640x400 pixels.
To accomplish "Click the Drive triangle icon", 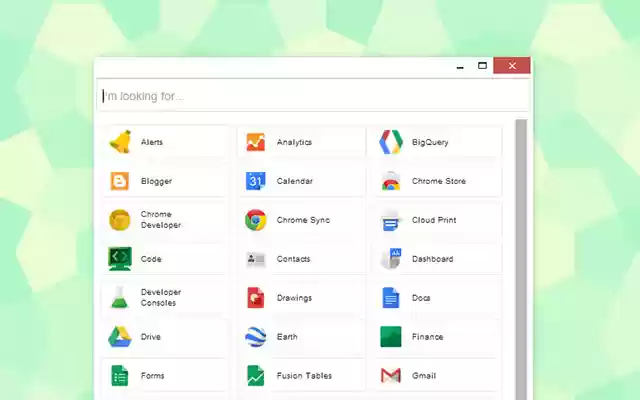I will click(120, 337).
